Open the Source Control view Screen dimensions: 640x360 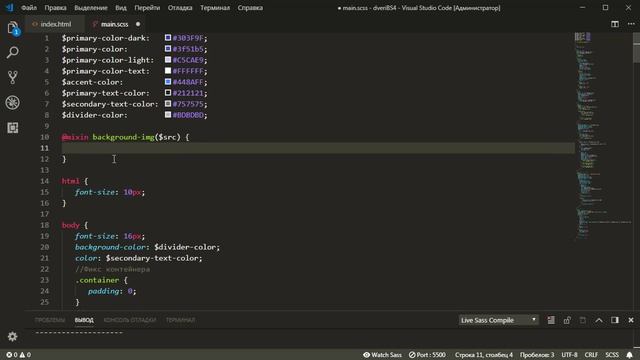point(13,77)
